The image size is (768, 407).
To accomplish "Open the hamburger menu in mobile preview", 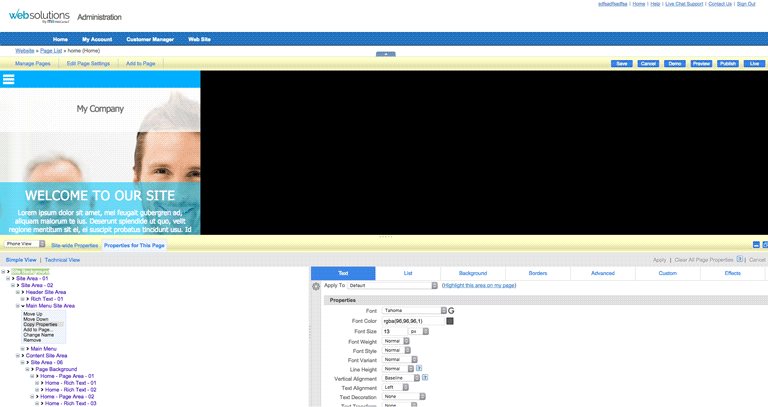I will [x=8, y=79].
